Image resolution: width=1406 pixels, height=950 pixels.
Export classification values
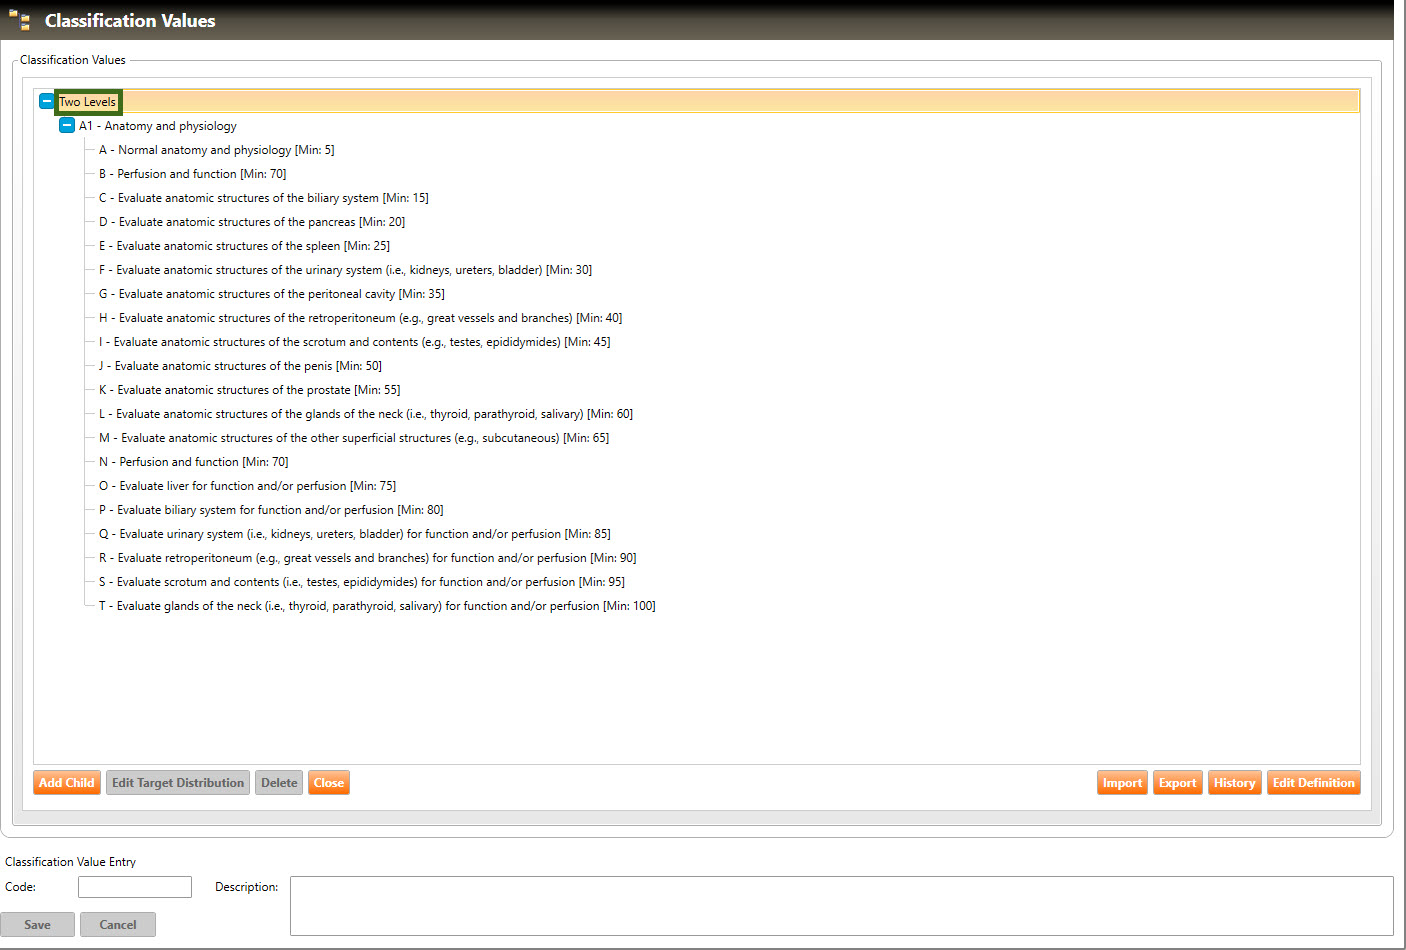(x=1177, y=783)
